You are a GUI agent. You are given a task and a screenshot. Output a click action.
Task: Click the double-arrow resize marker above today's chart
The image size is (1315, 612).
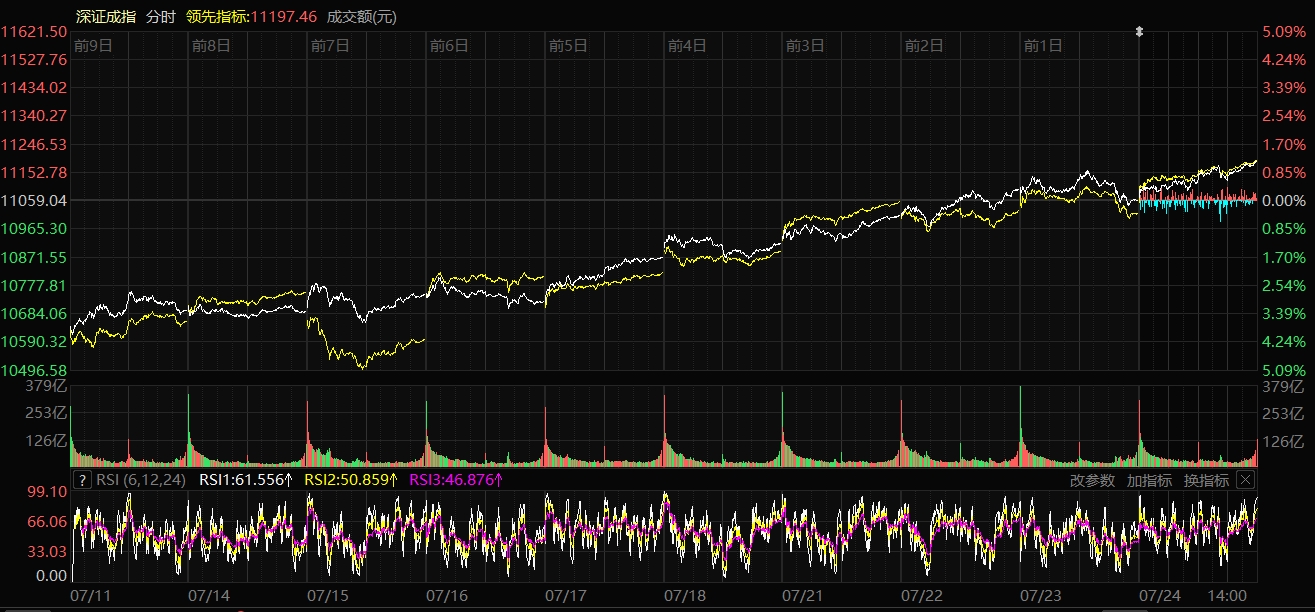(x=1139, y=32)
